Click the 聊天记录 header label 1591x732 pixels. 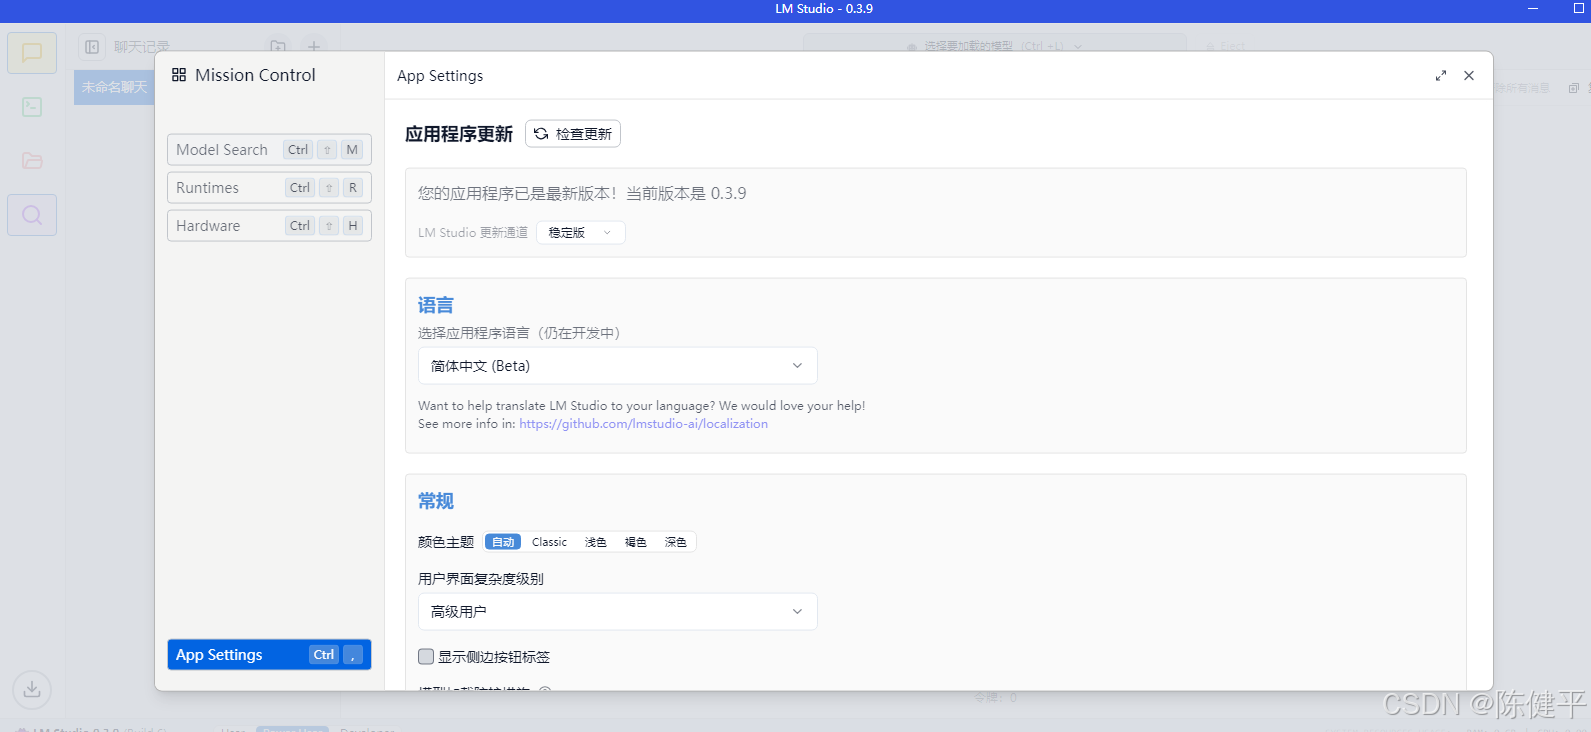pos(141,47)
